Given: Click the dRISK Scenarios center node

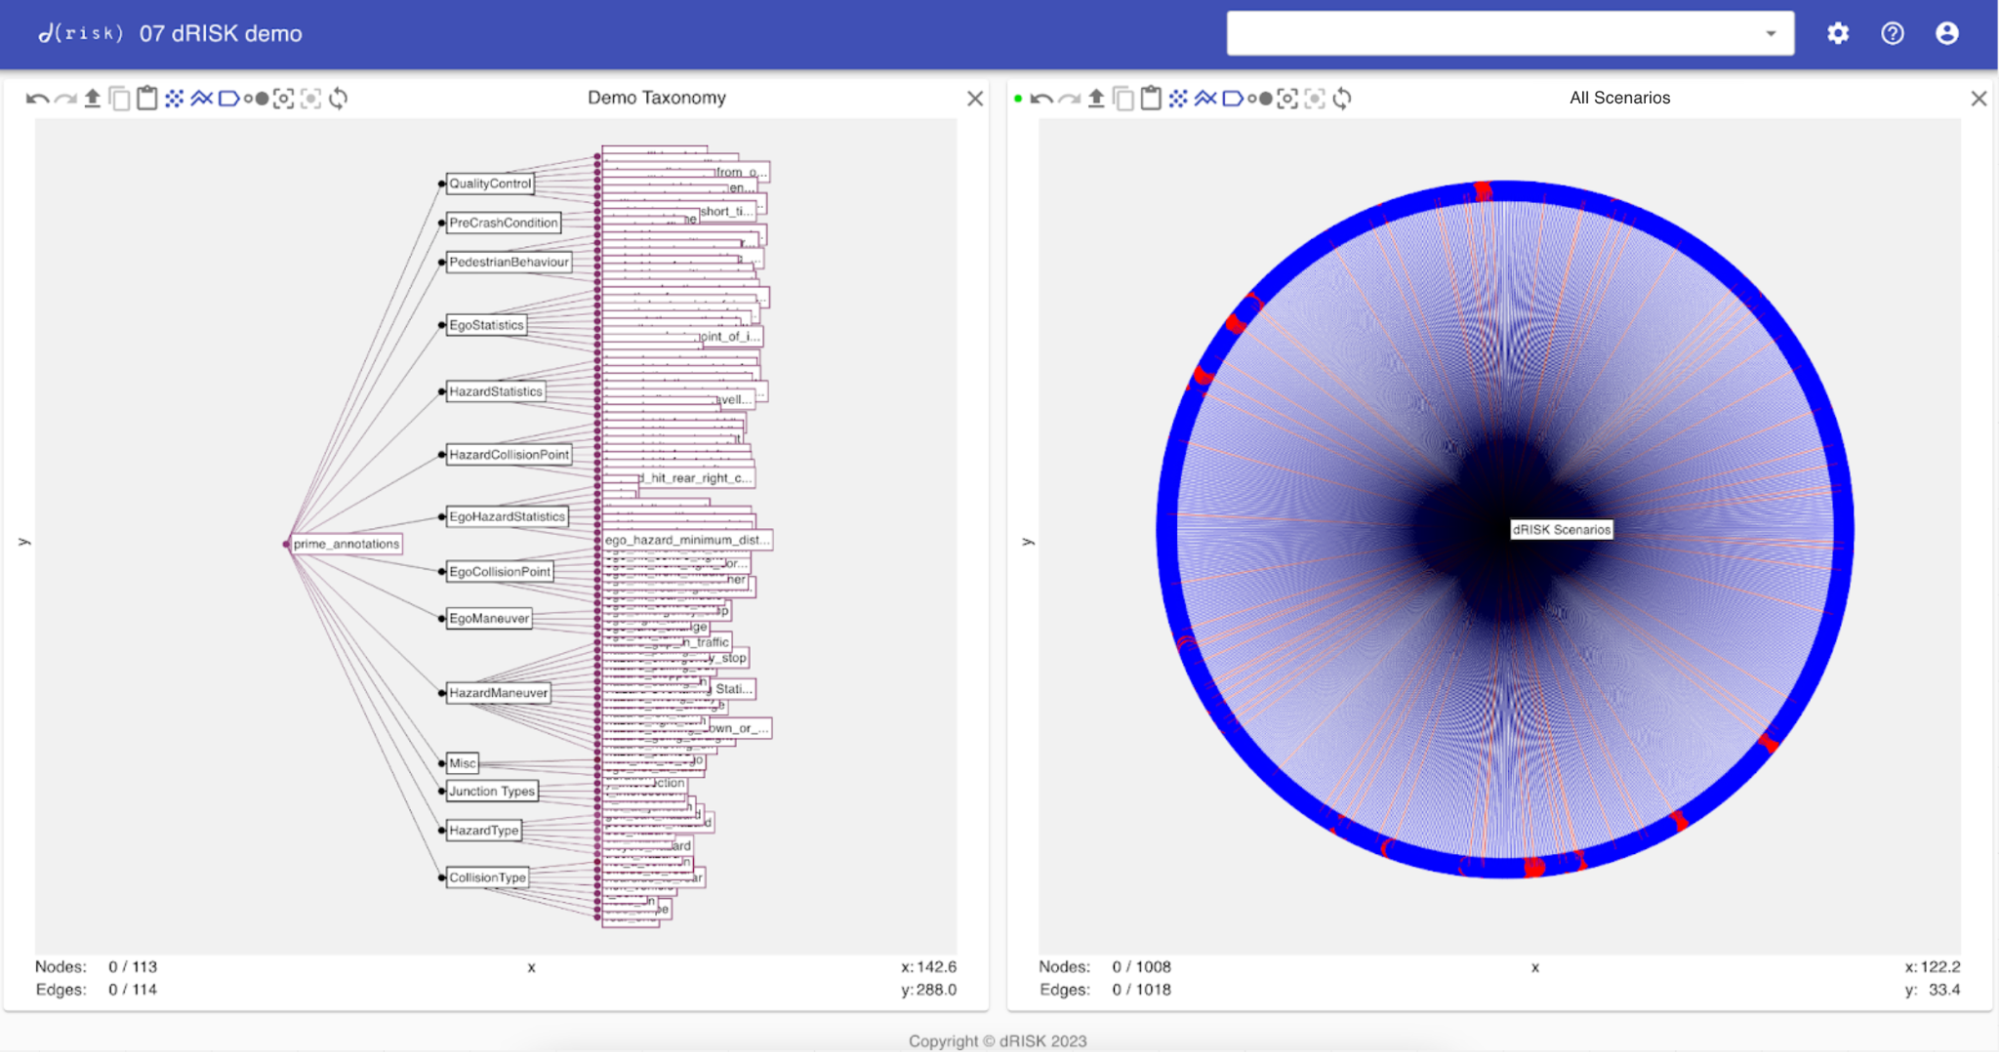Looking at the screenshot, I should 1560,530.
